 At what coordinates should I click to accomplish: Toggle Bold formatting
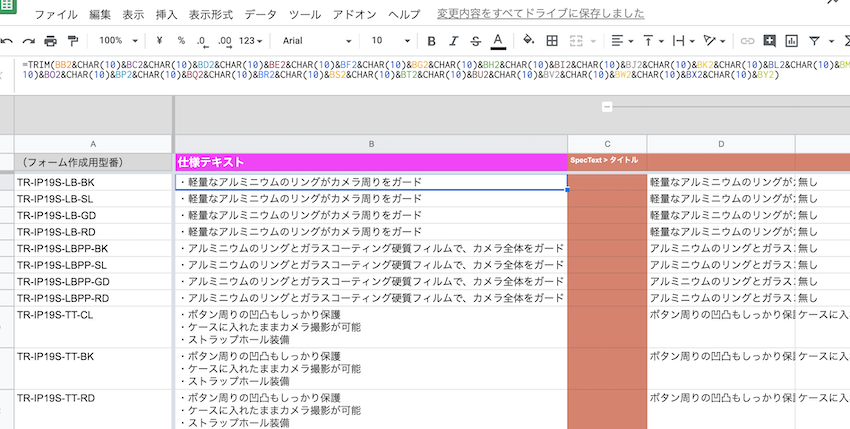[431, 41]
